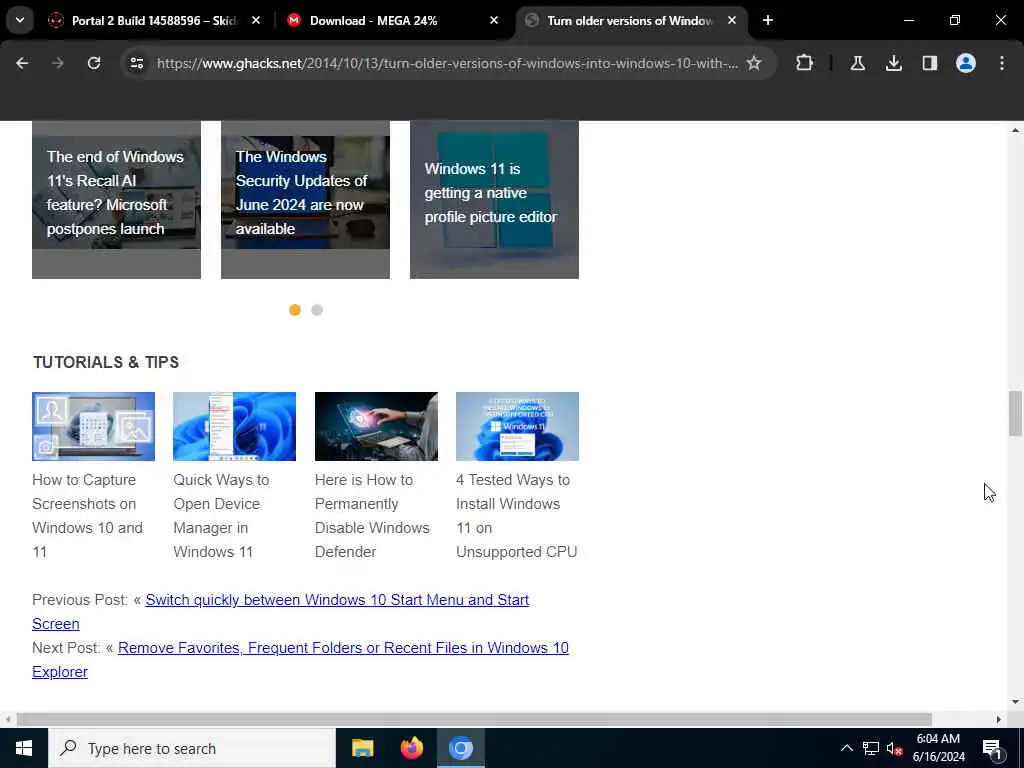The width and height of the screenshot is (1024, 768).
Task: Open the Unsupported CPU install thumbnail image
Action: coord(517,426)
